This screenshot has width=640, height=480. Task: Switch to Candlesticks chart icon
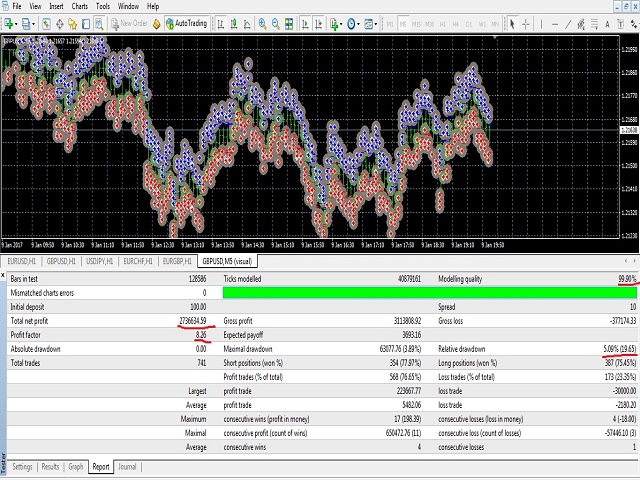[x=234, y=24]
